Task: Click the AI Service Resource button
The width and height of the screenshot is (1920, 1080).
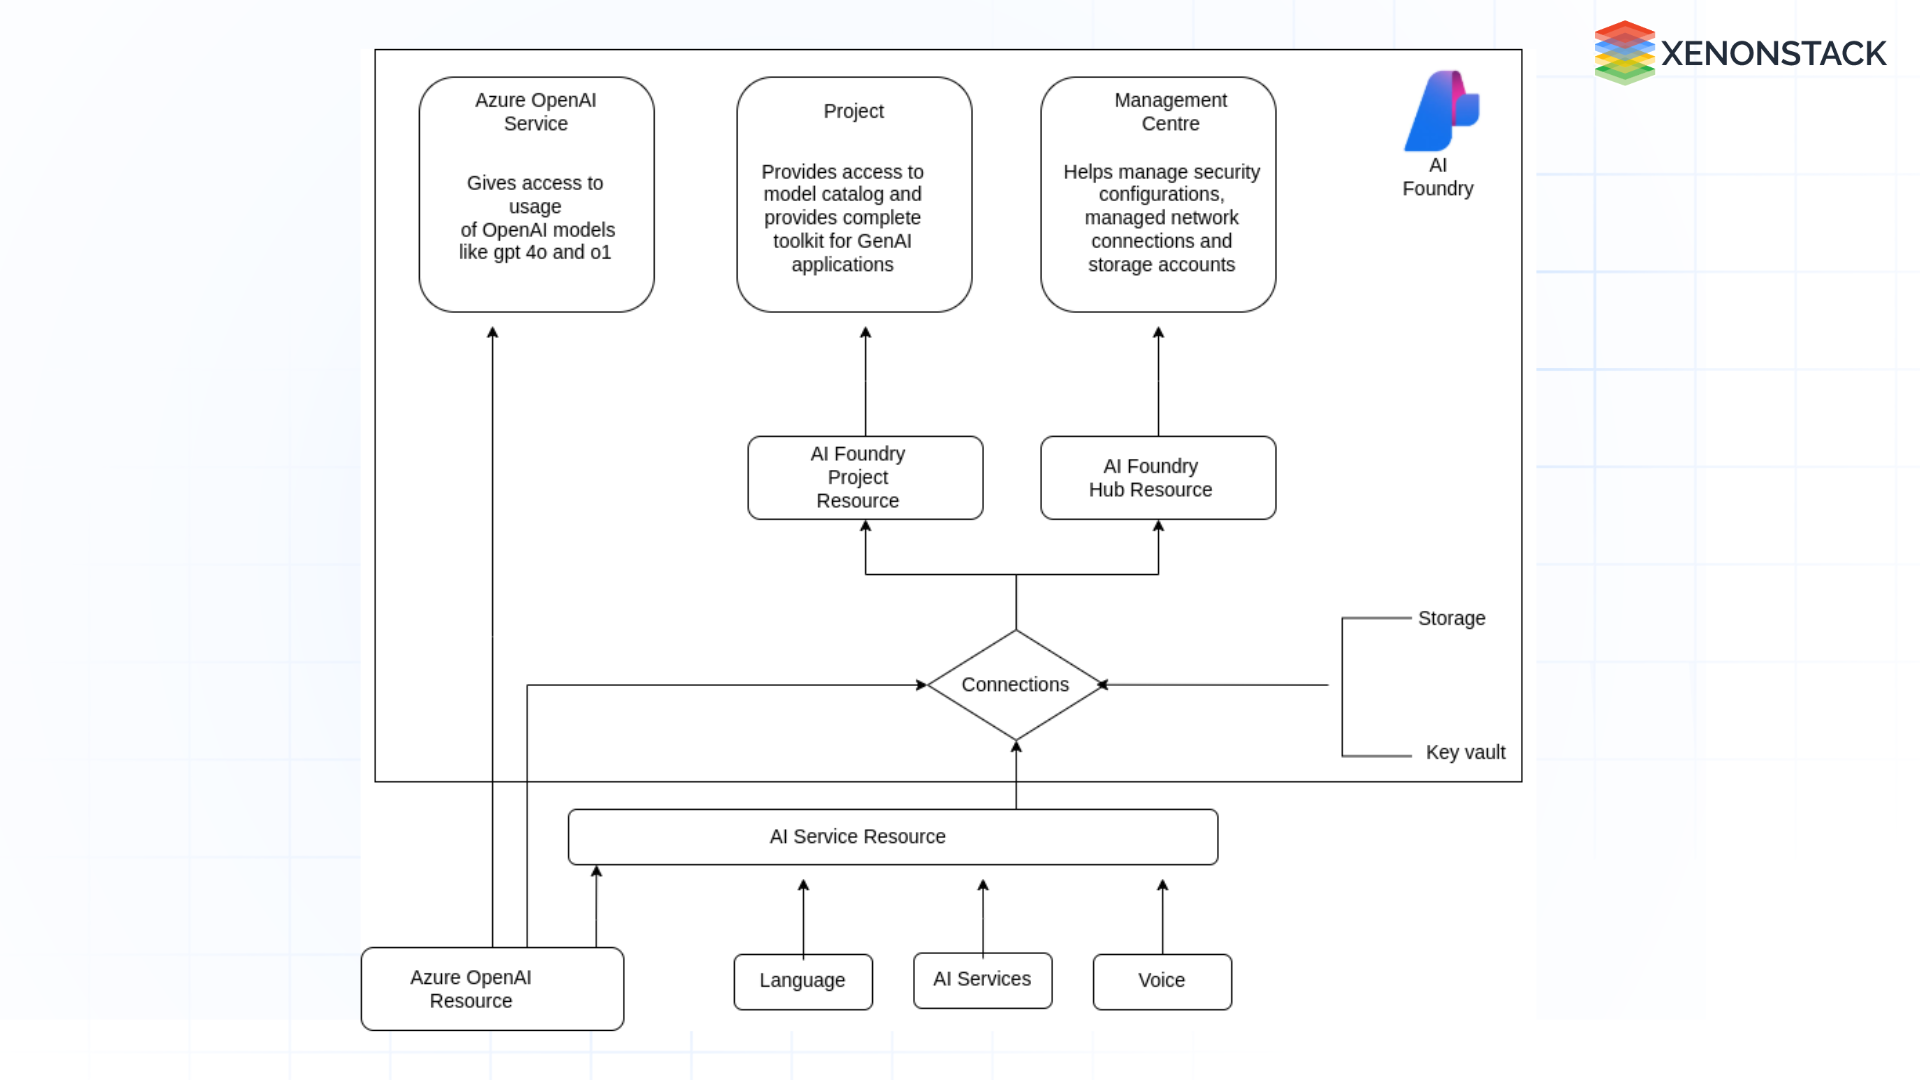Action: [893, 836]
